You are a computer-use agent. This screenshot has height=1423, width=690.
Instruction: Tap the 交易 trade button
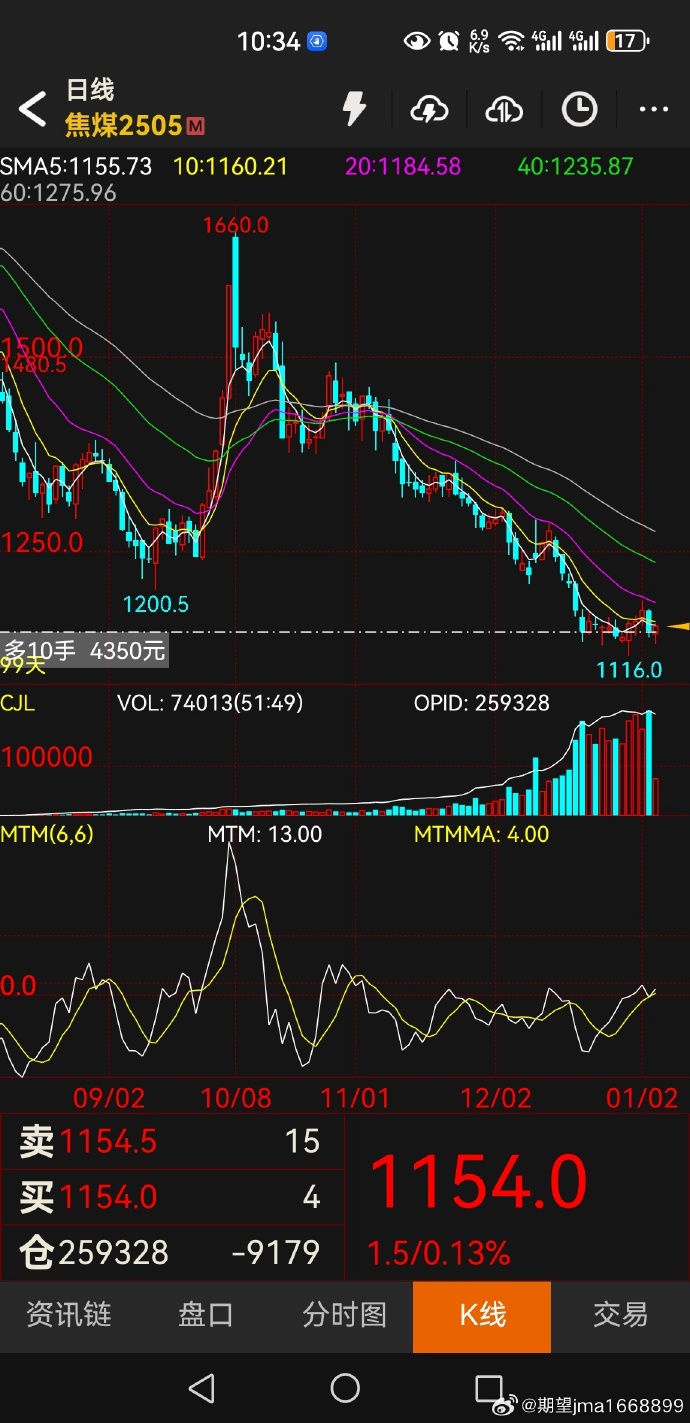[620, 1315]
